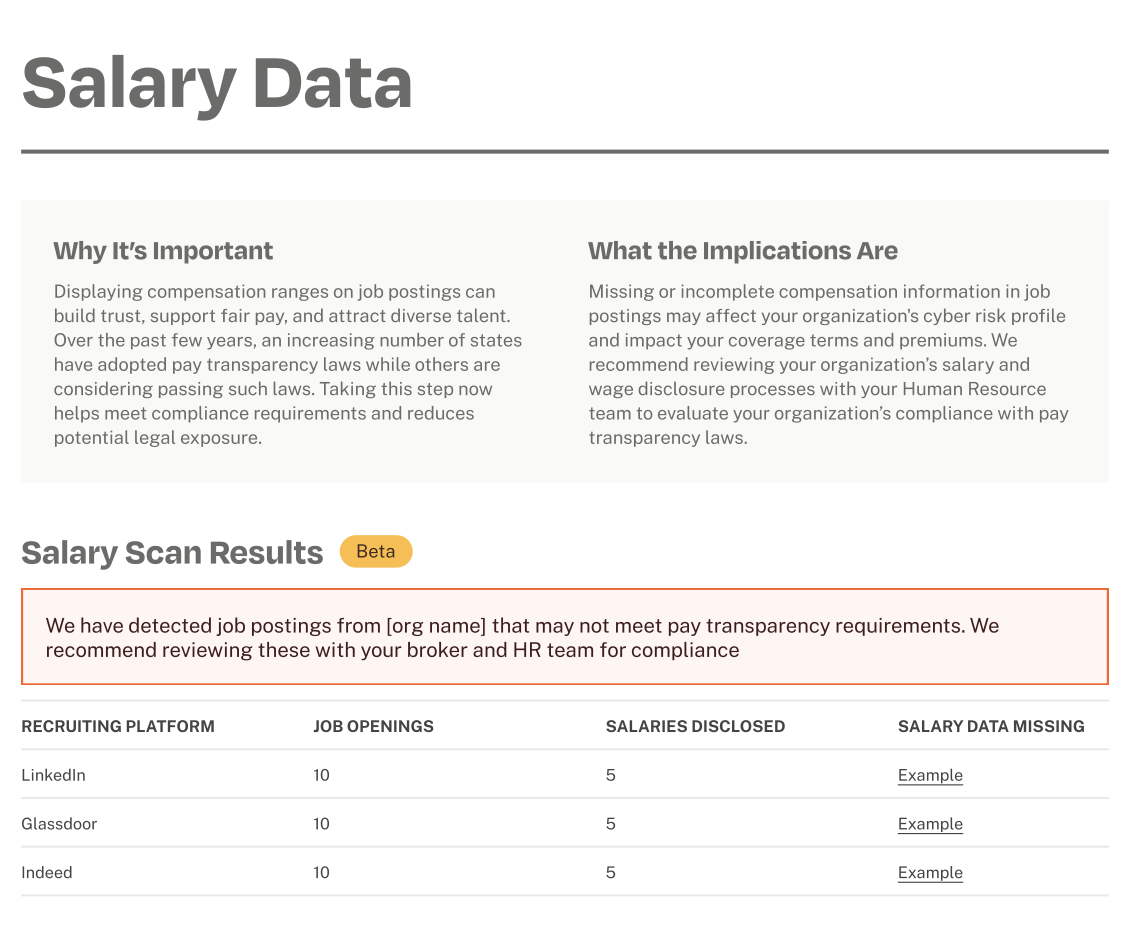Open the Example link in the Indeed row
This screenshot has height=946, width=1142.
click(930, 872)
